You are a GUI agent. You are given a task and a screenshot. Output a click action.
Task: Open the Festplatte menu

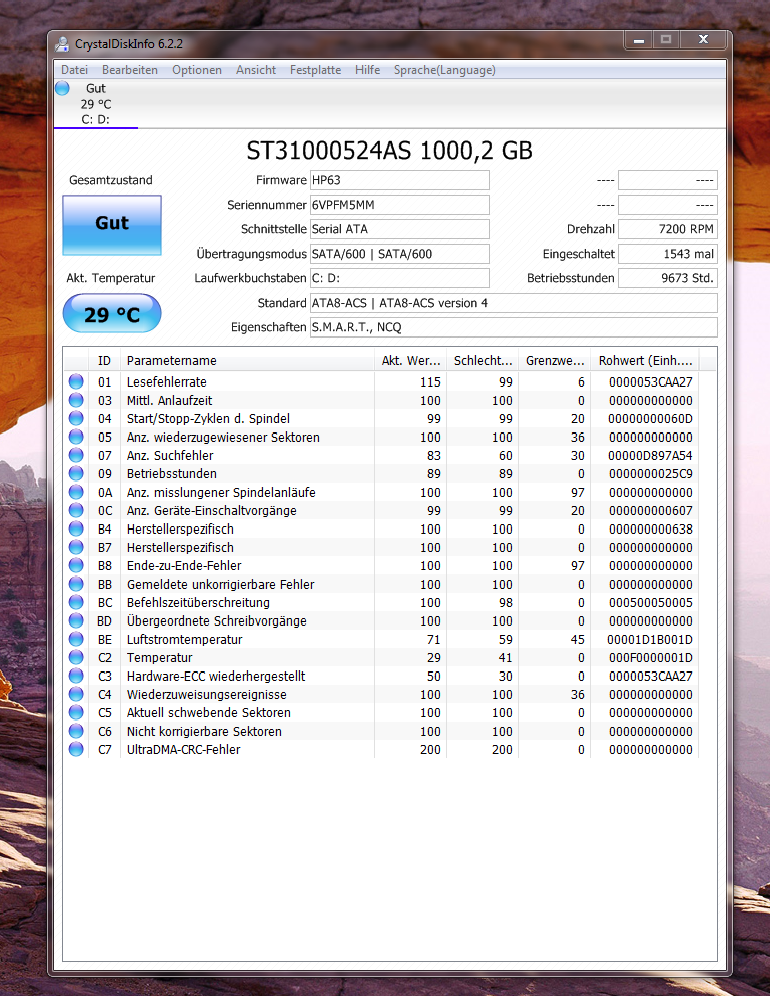[x=315, y=70]
